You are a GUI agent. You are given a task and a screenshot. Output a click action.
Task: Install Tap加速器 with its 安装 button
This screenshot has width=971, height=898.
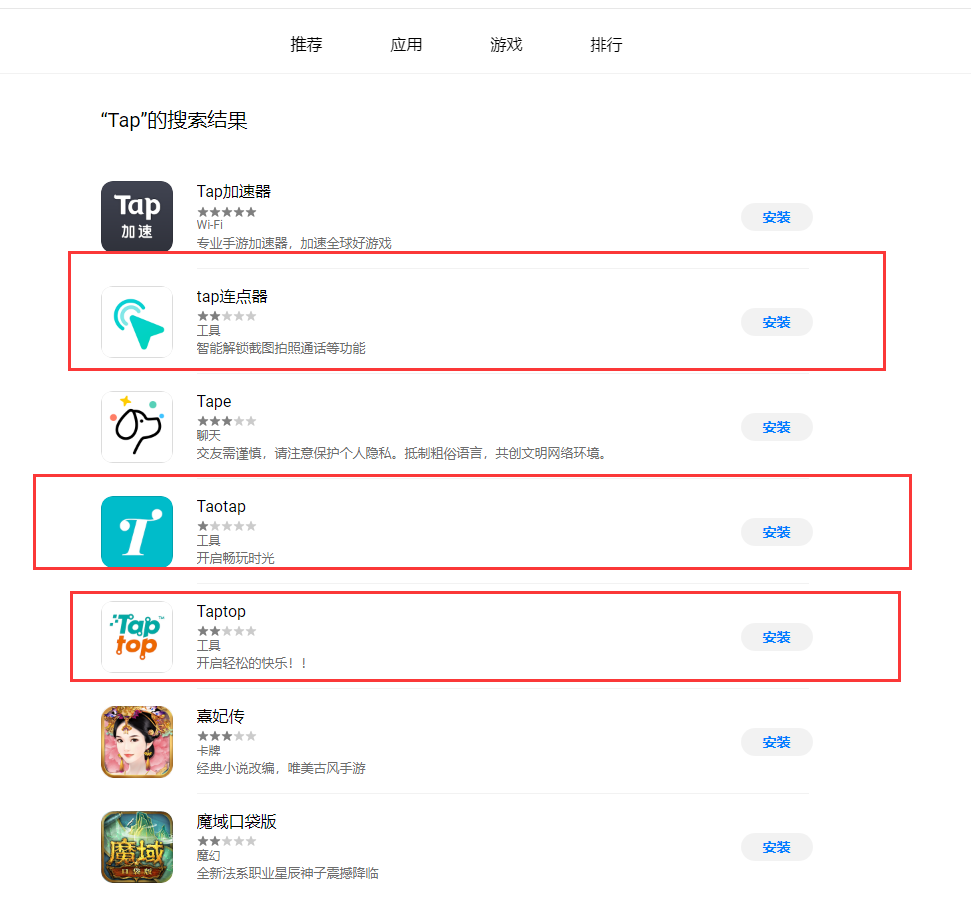(777, 217)
